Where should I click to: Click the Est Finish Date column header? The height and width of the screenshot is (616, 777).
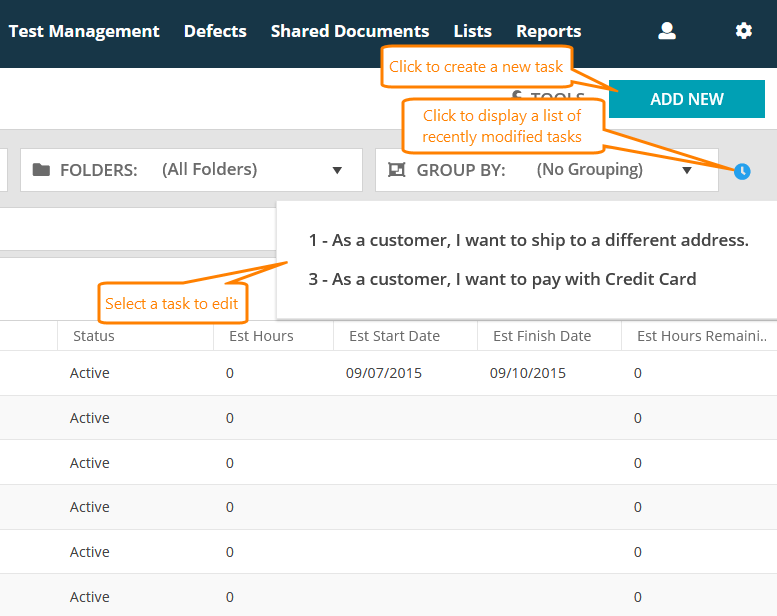click(x=541, y=336)
